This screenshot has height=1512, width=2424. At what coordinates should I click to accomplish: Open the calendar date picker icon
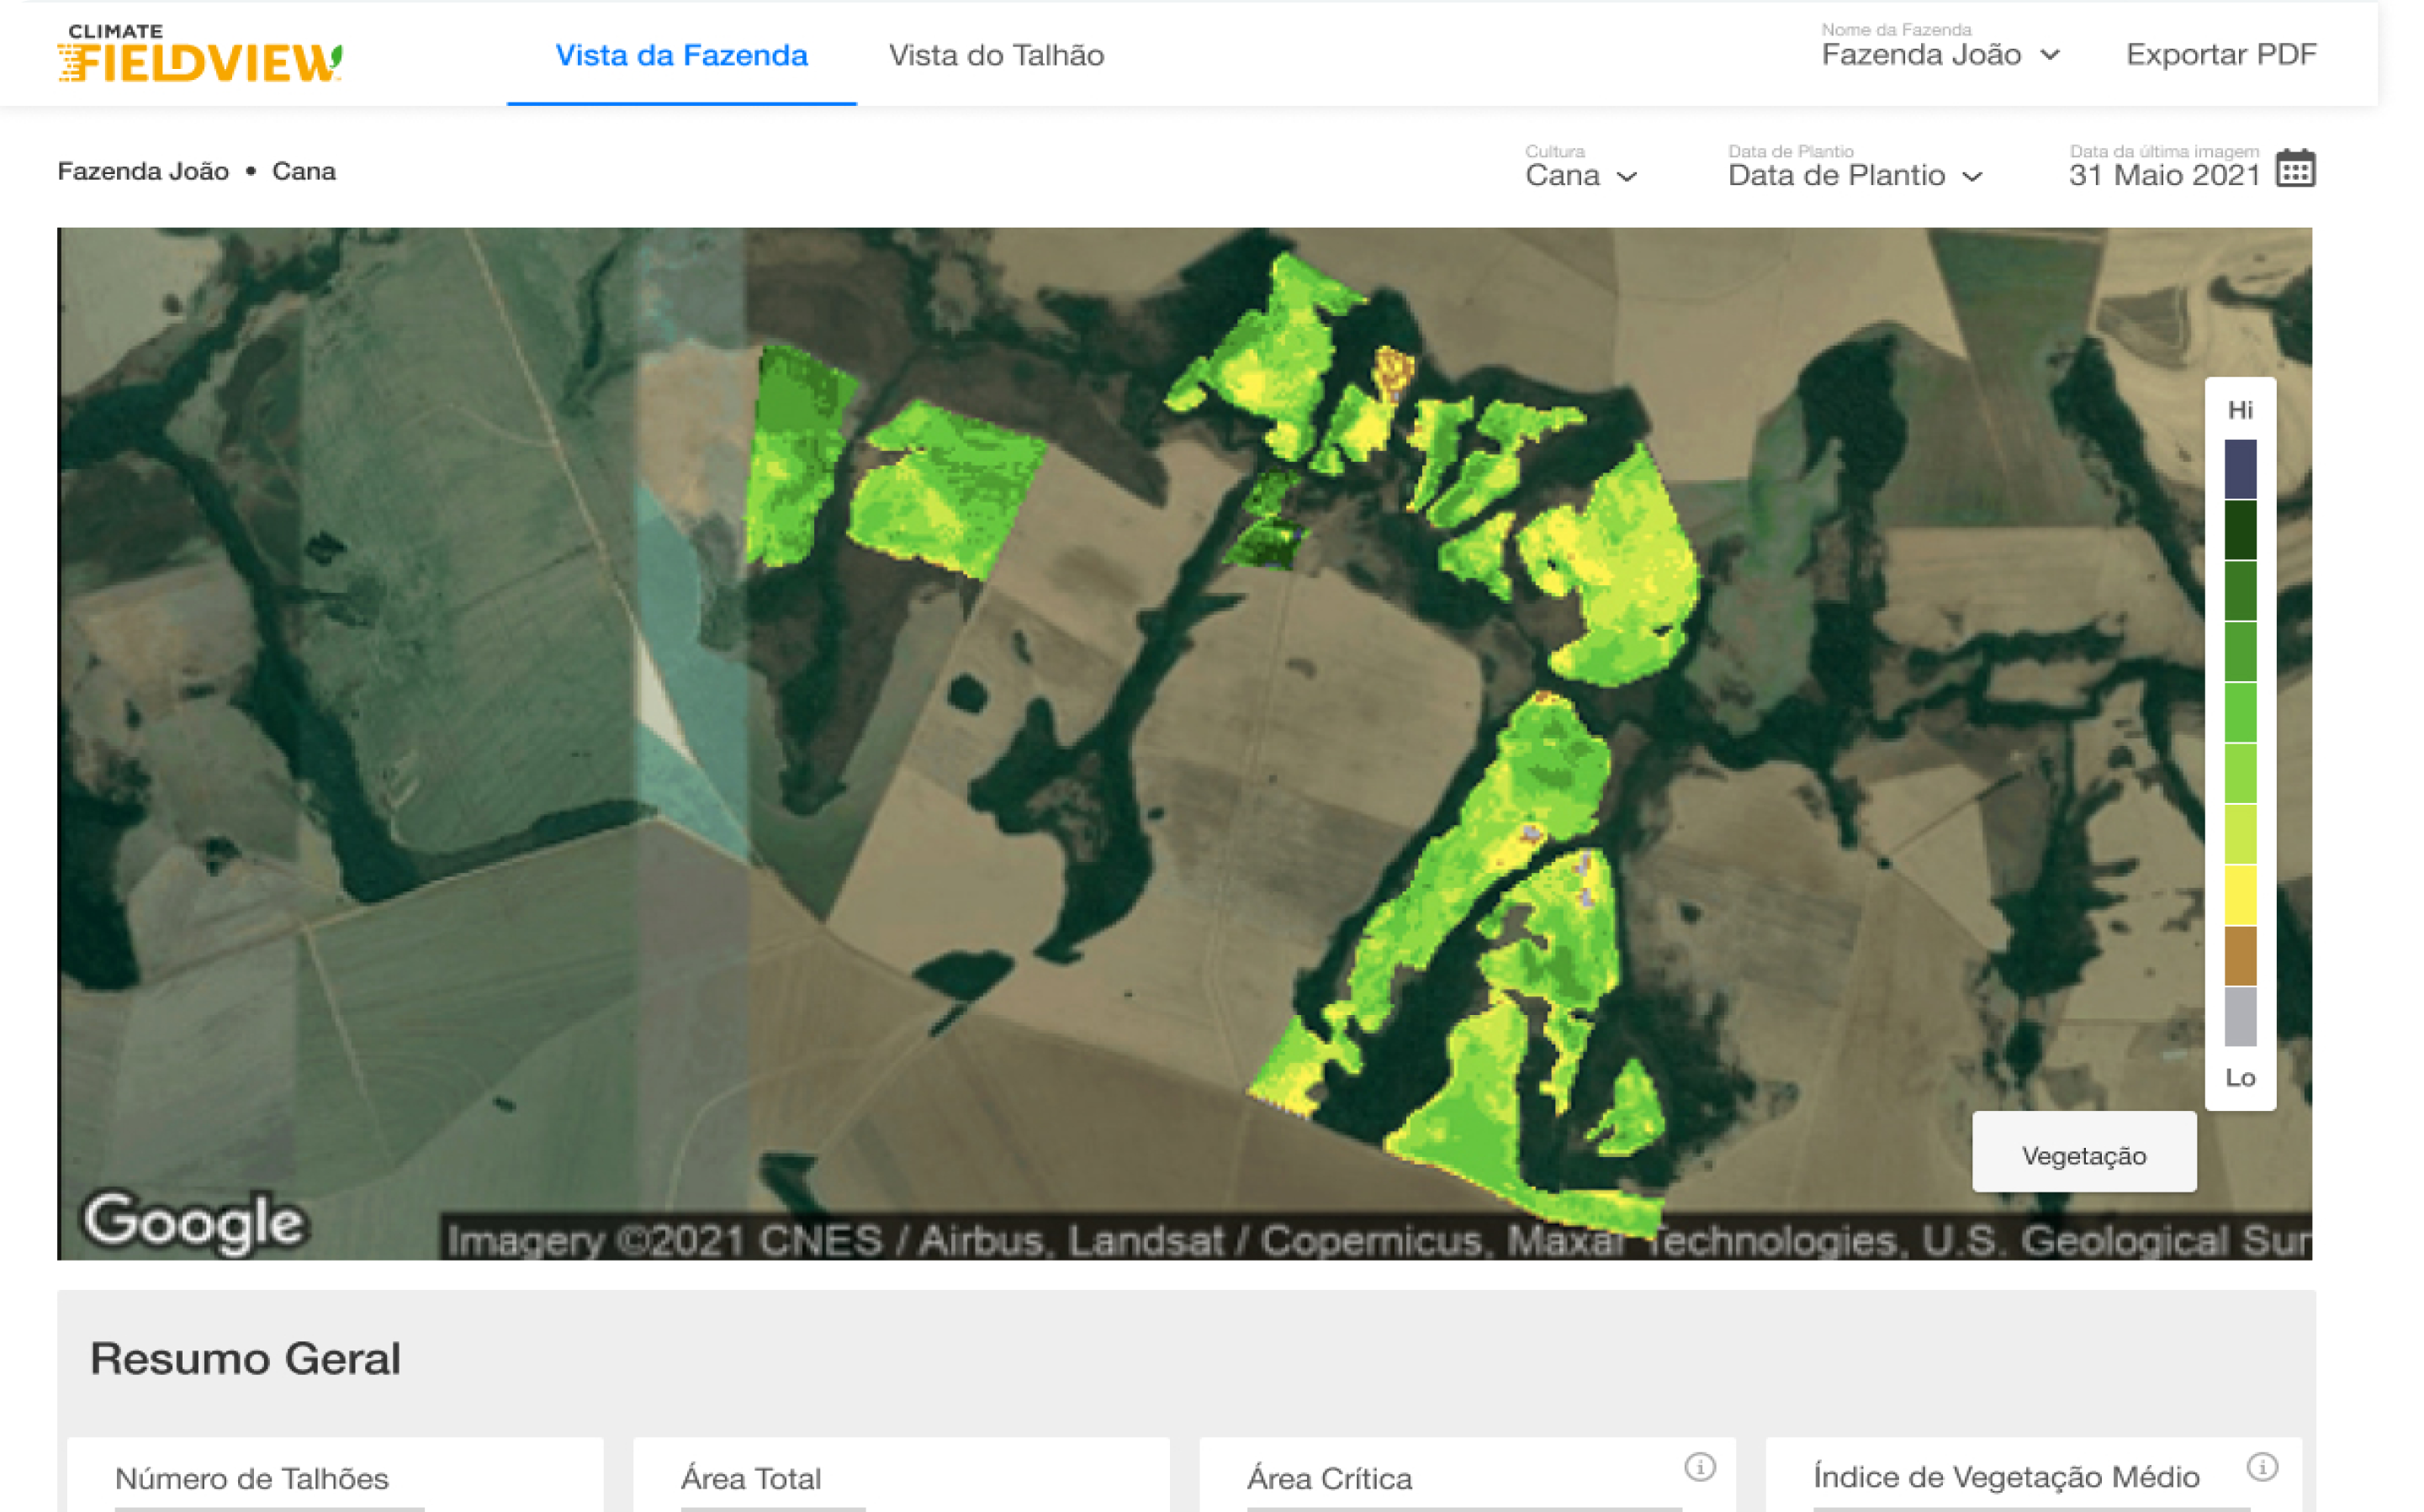pyautogui.click(x=2295, y=168)
